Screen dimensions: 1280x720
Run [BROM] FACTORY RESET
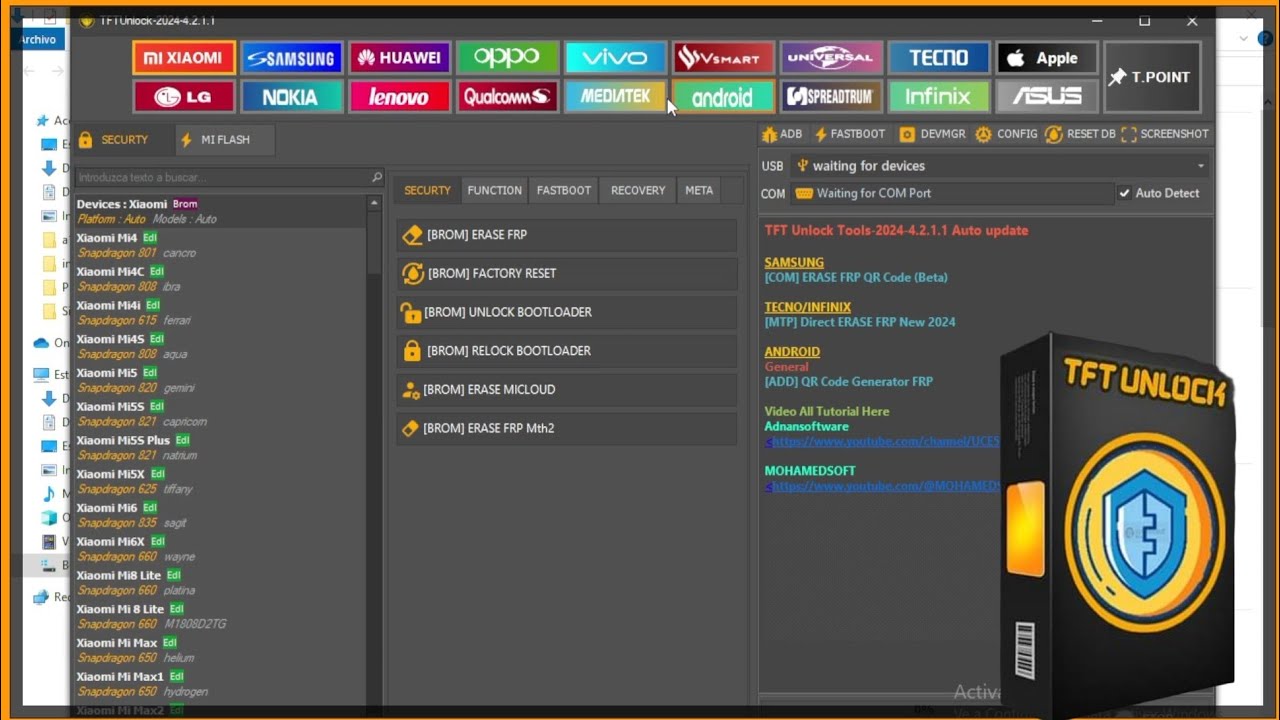click(x=566, y=273)
